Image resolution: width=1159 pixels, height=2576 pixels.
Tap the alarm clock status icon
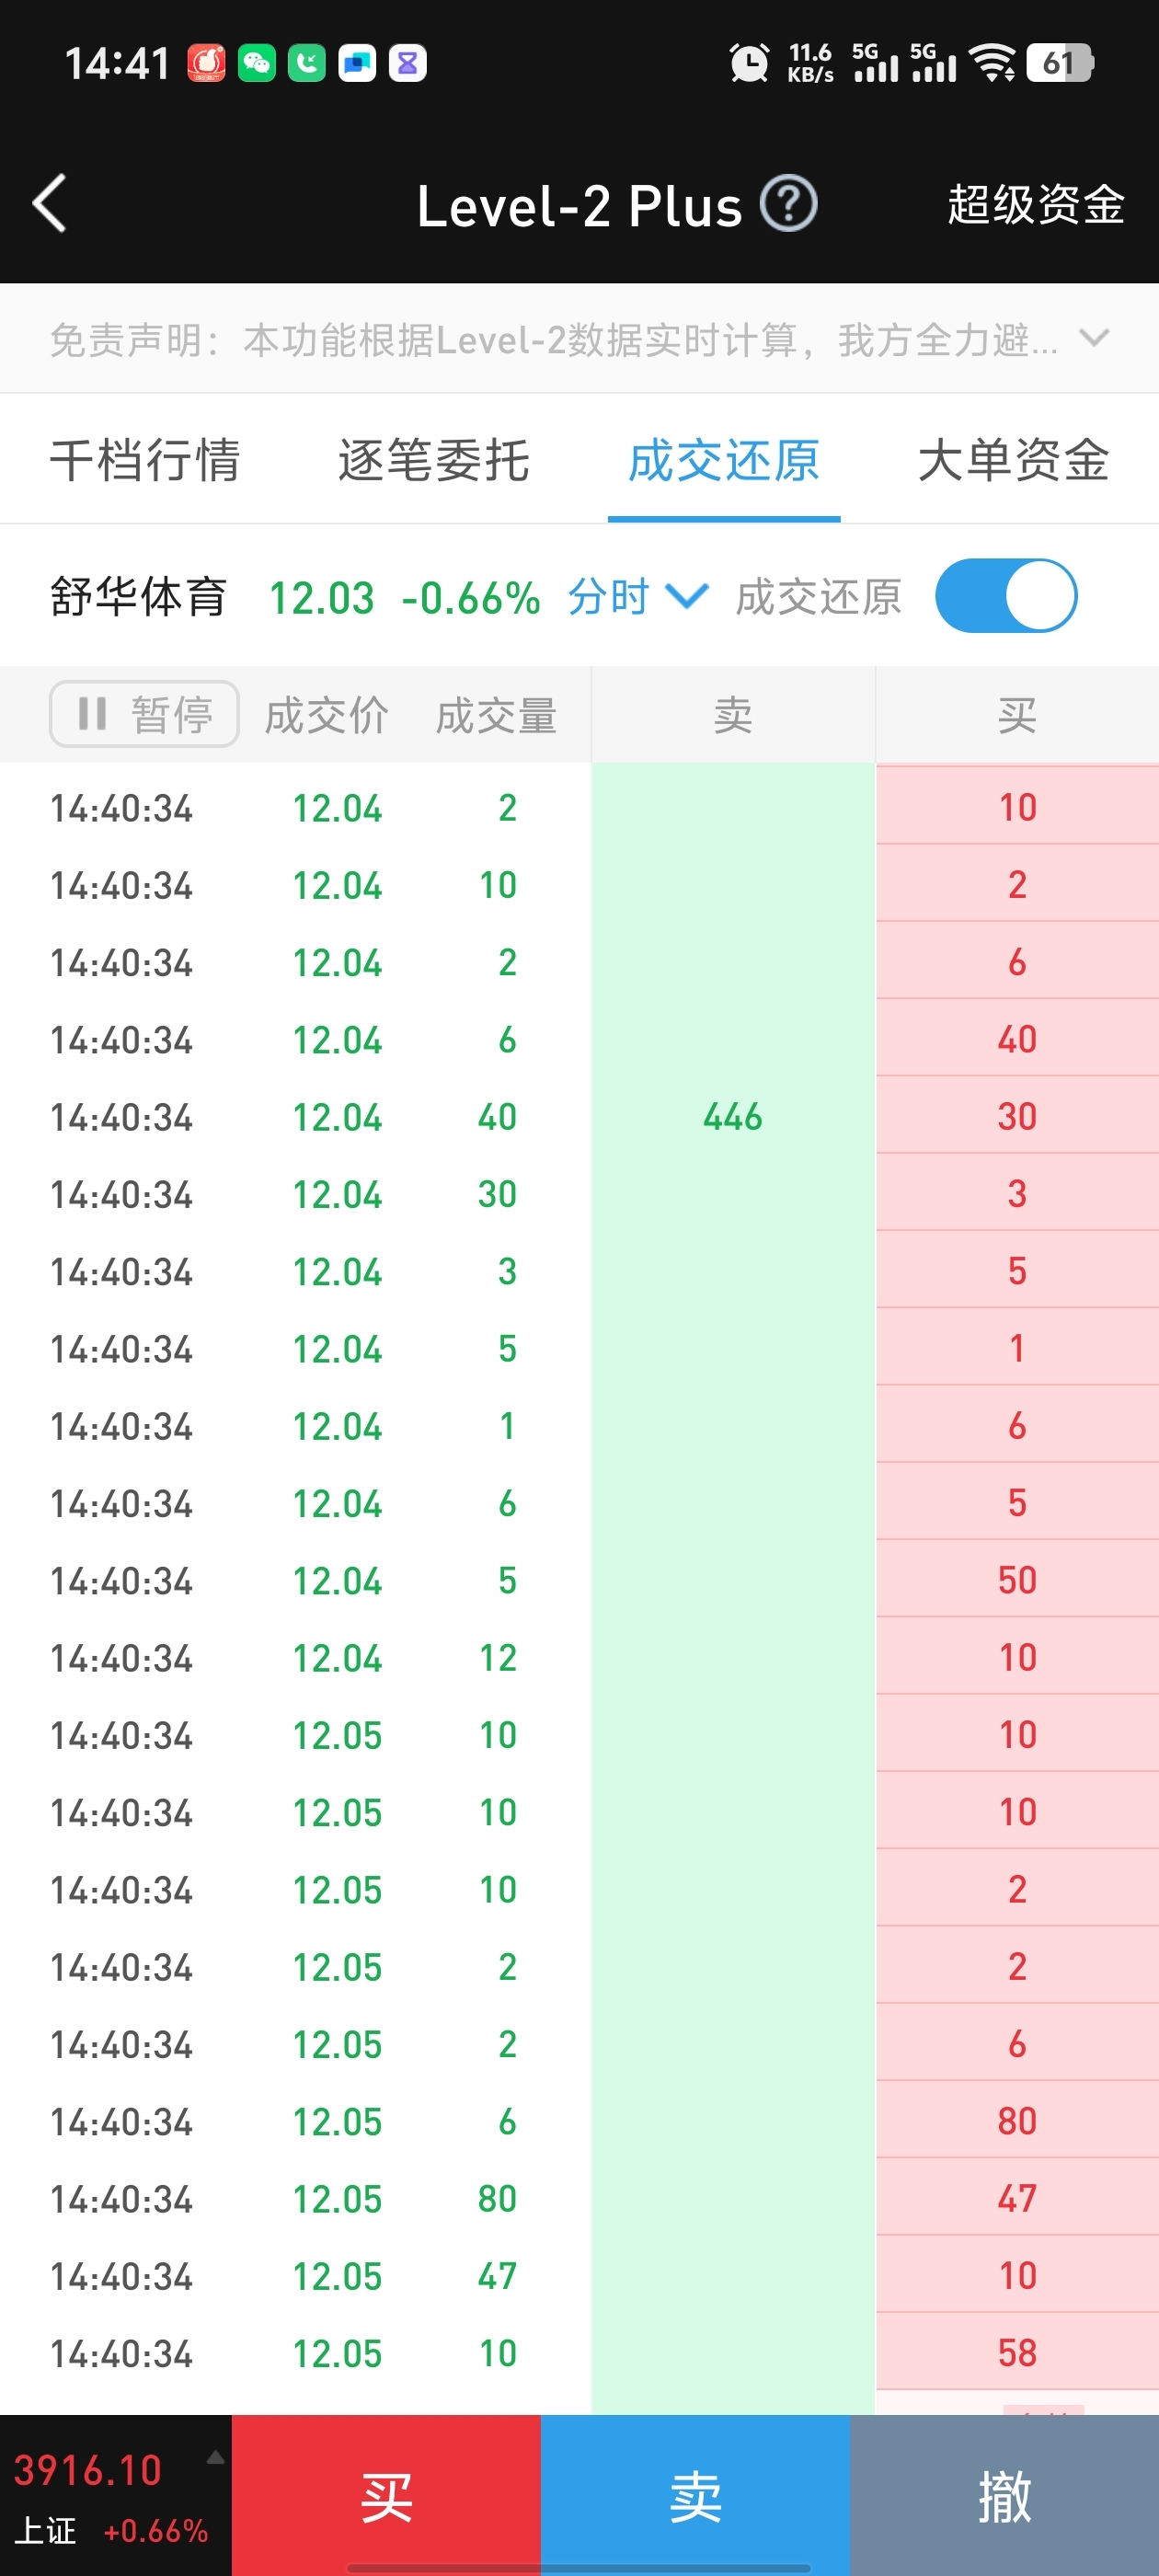(x=749, y=63)
